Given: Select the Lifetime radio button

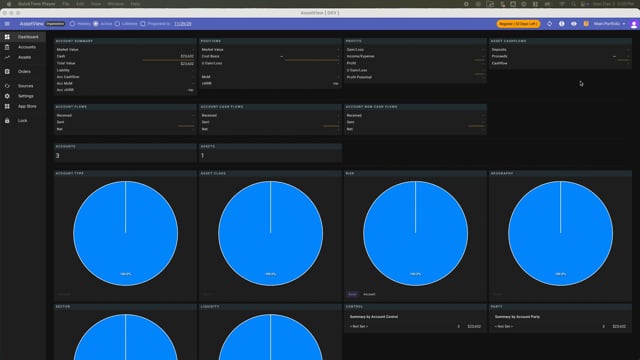Looking at the screenshot, I should 117,24.
